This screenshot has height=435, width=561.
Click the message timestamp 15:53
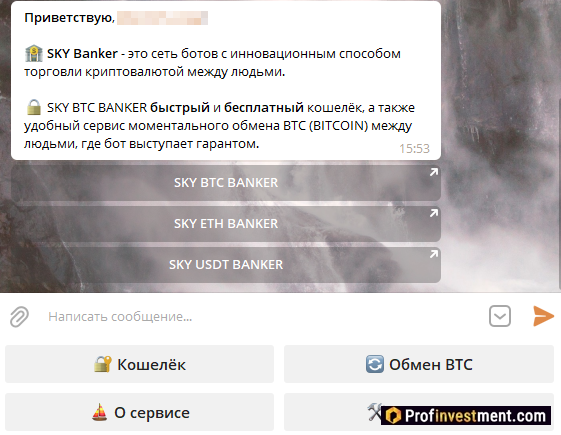click(414, 148)
